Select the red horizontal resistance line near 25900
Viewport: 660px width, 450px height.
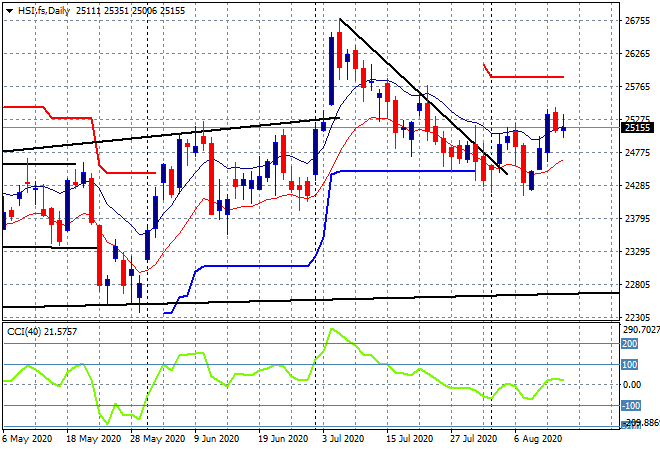pos(526,77)
